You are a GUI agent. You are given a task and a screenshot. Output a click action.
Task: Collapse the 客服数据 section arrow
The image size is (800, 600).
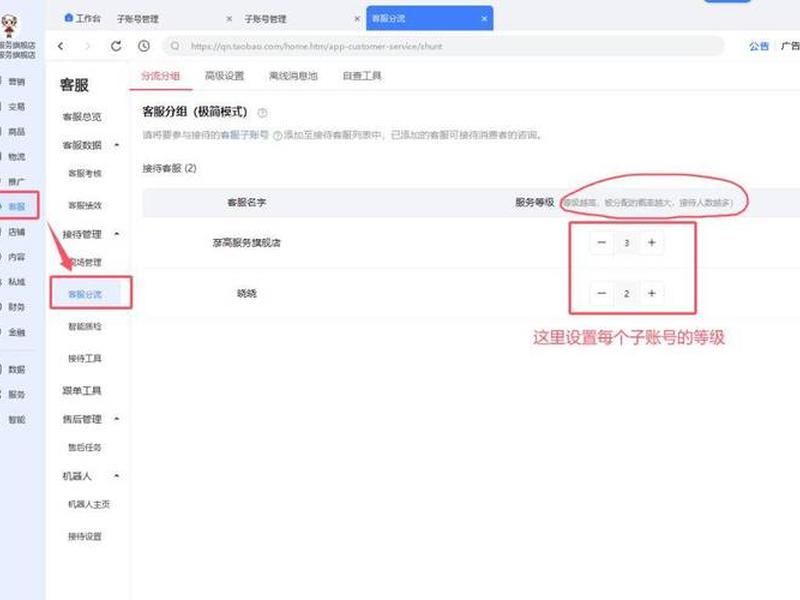[117, 145]
